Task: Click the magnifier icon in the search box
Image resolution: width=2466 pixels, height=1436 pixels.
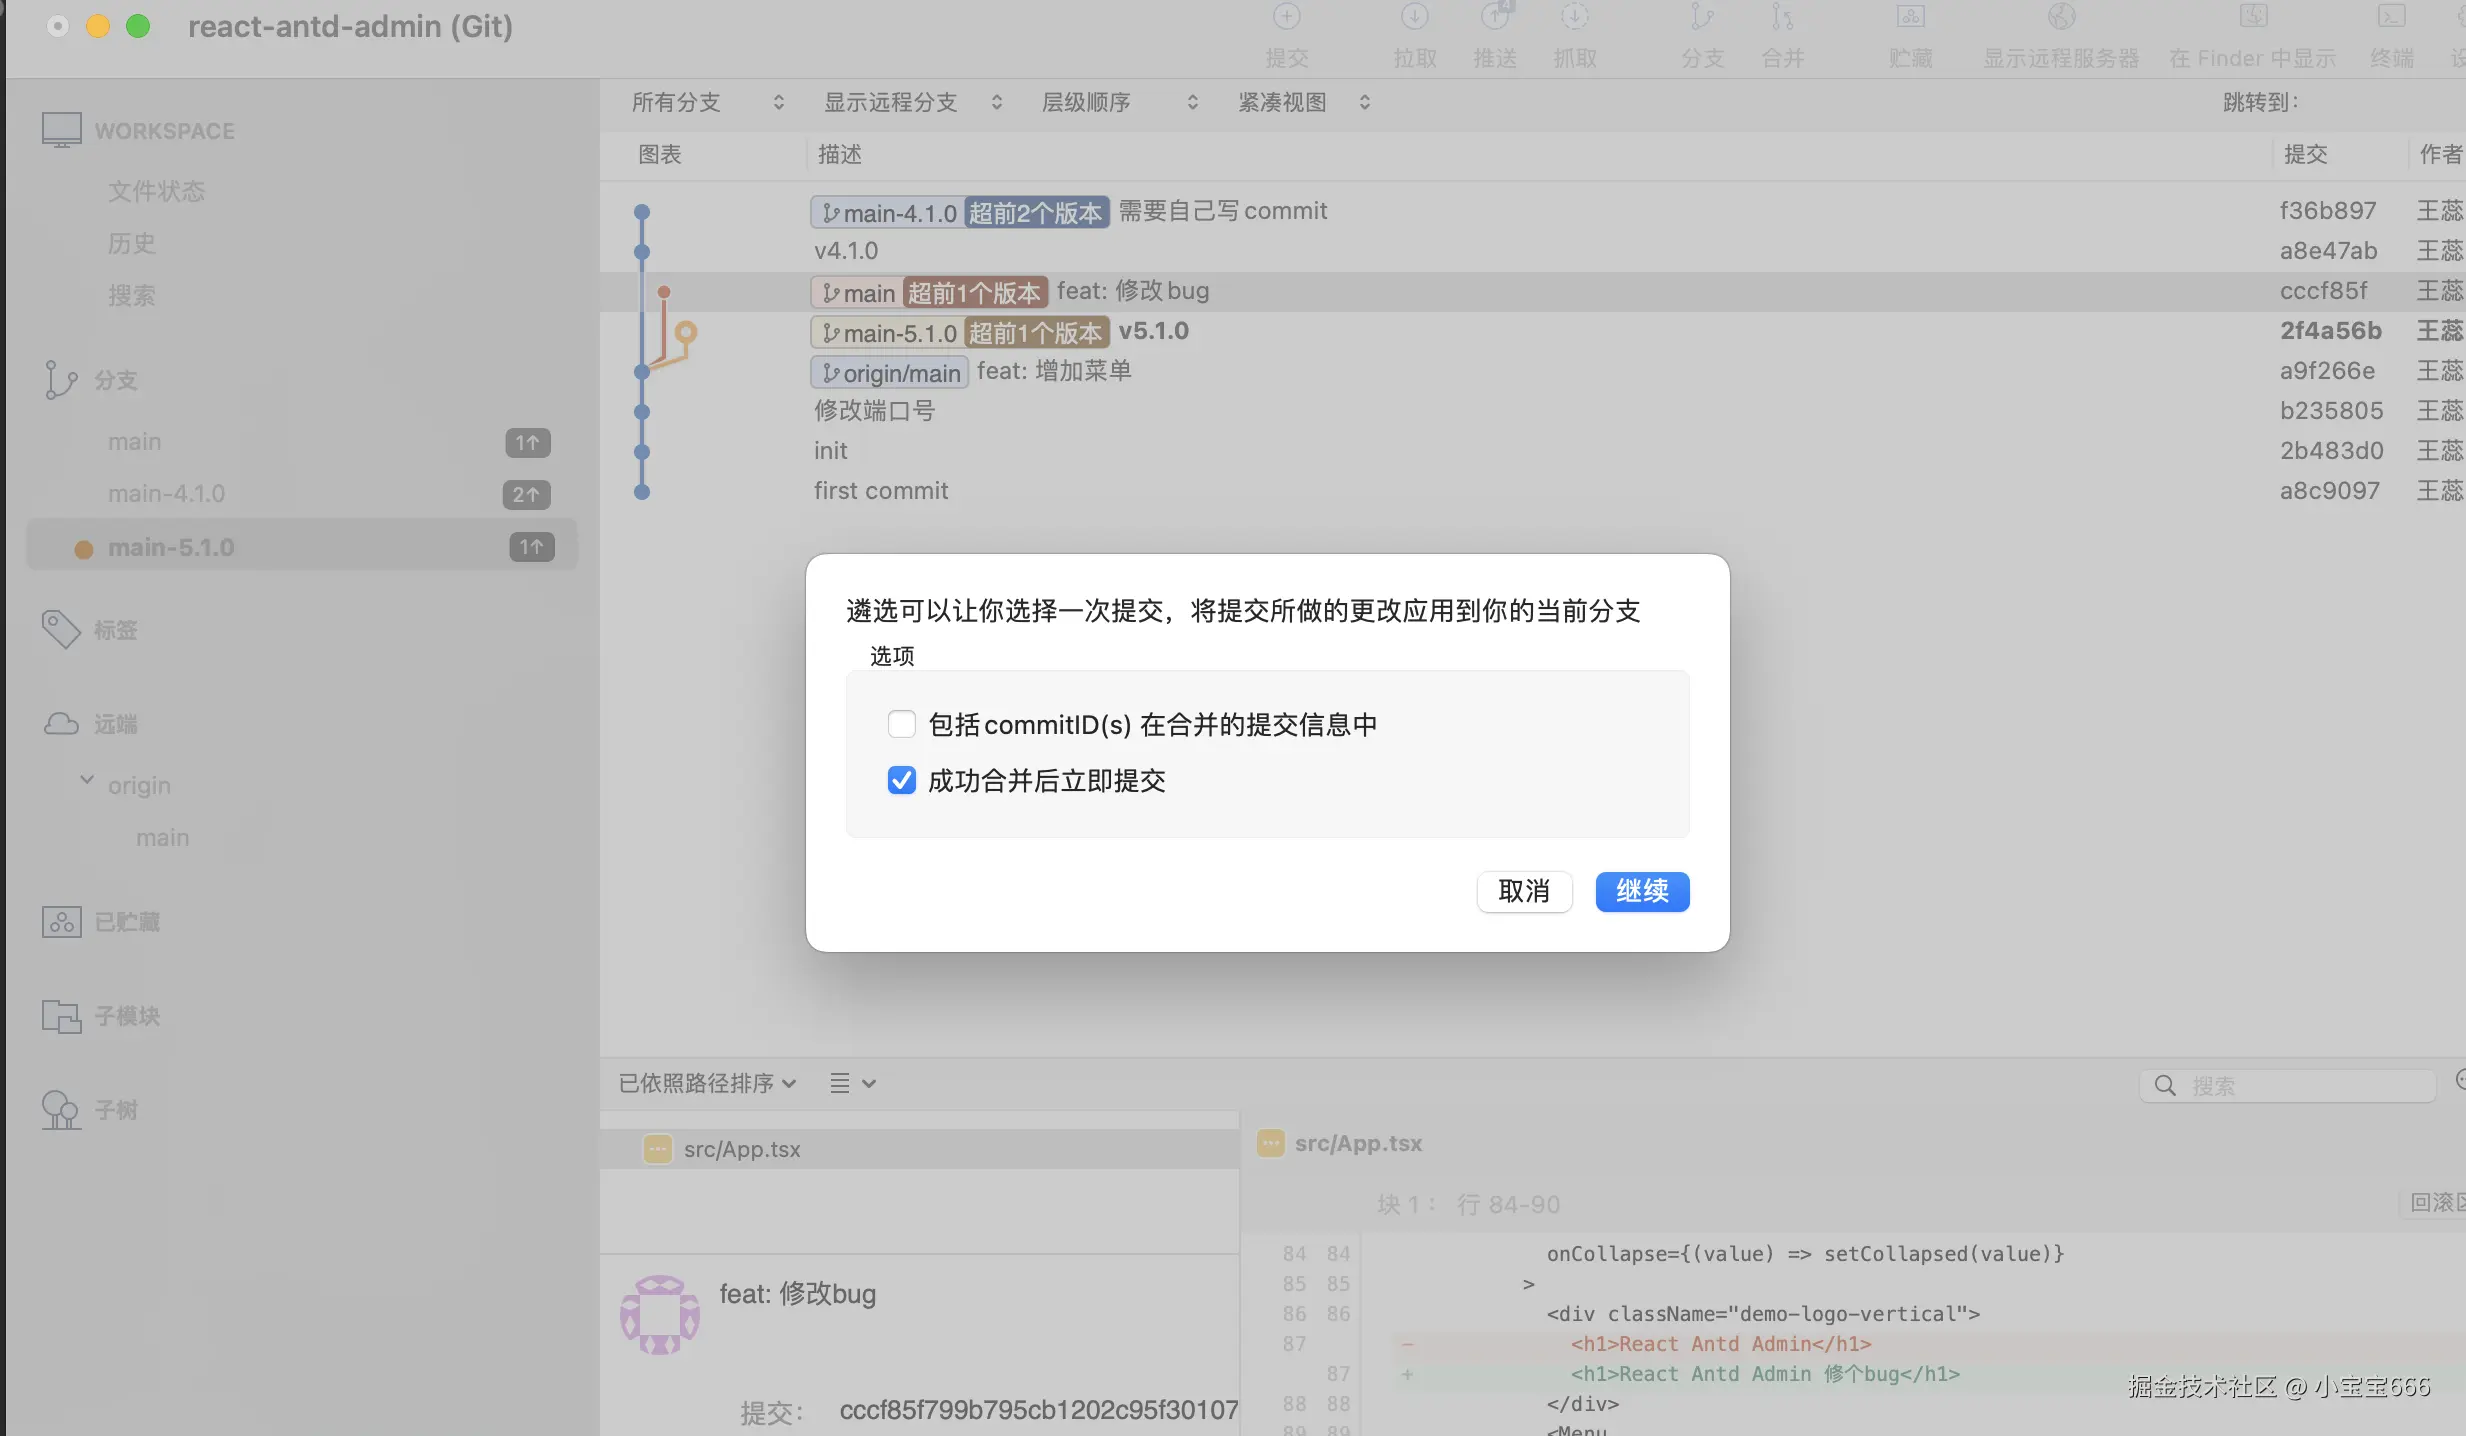Action: (x=2165, y=1085)
